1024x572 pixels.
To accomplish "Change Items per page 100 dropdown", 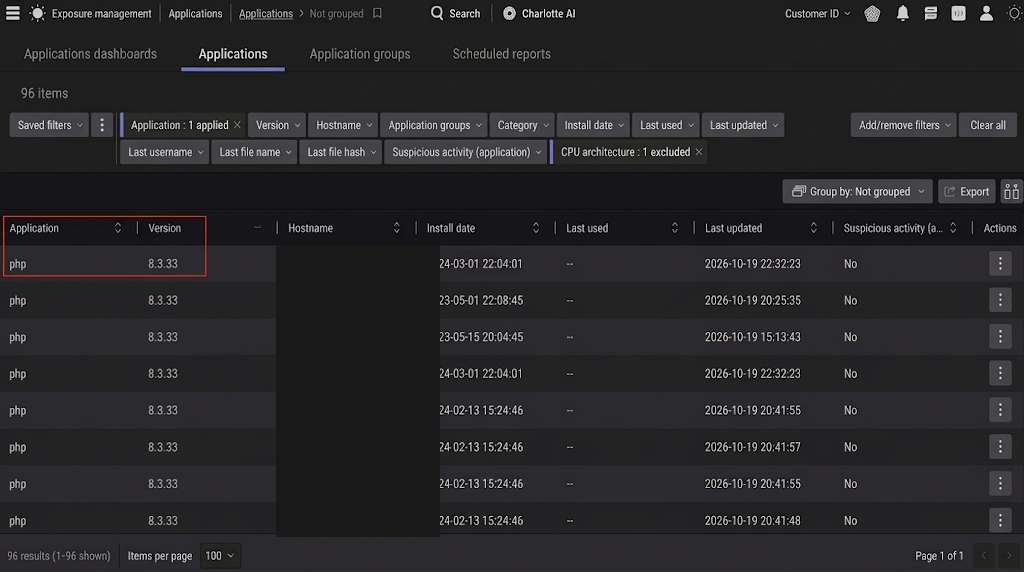I will click(x=220, y=556).
